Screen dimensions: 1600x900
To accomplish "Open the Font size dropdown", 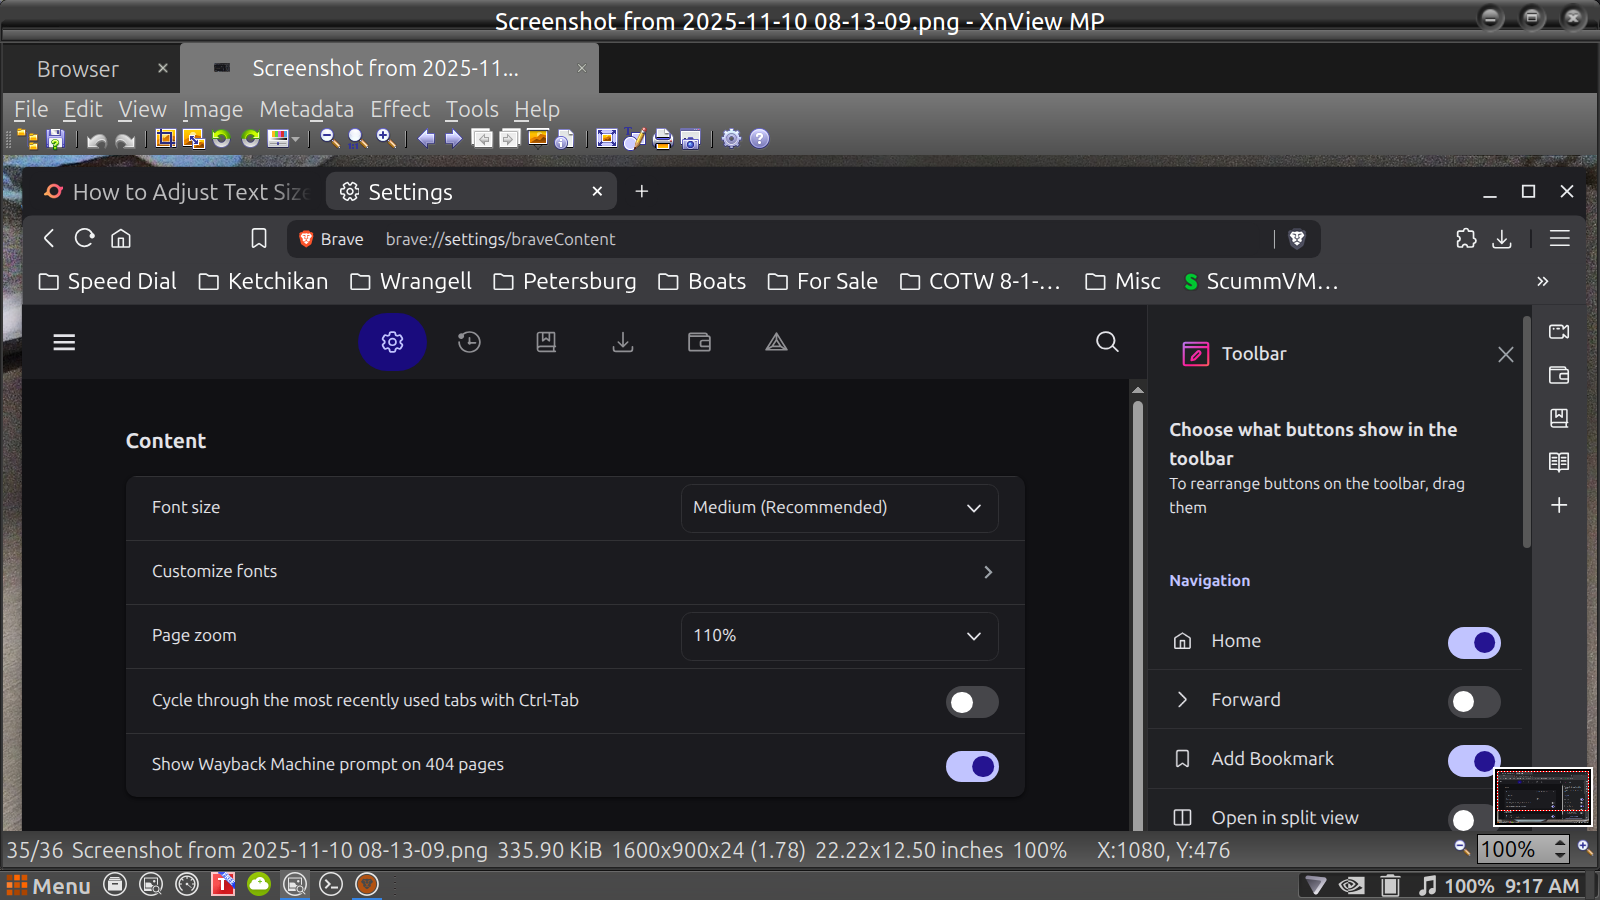I will (x=839, y=508).
